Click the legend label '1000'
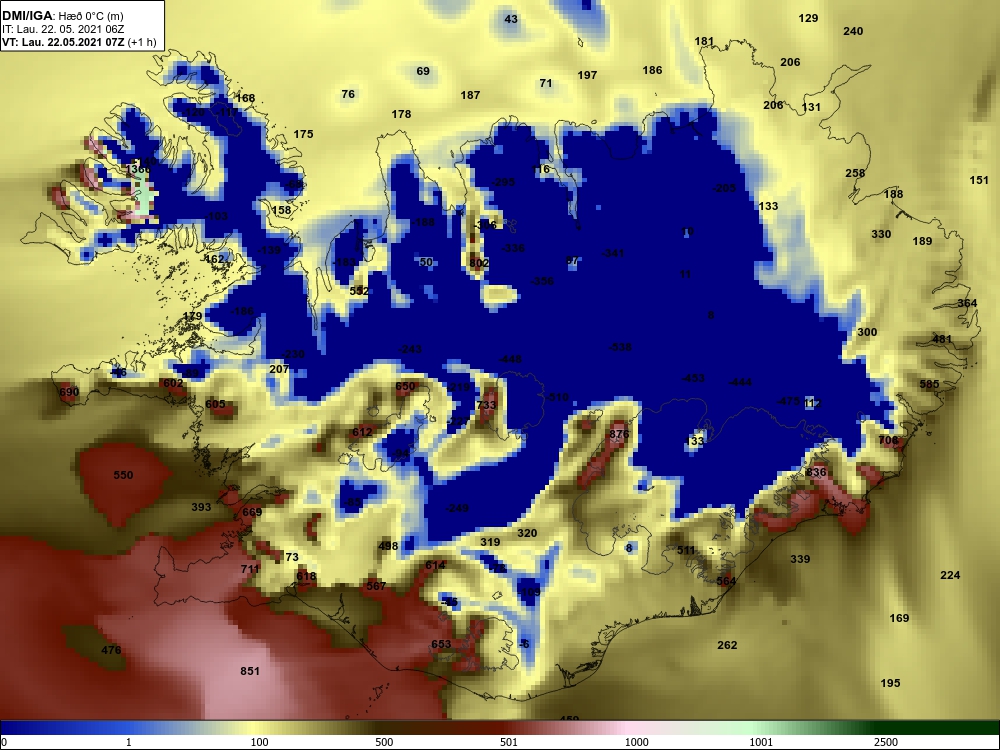The height and width of the screenshot is (750, 1000). (636, 742)
